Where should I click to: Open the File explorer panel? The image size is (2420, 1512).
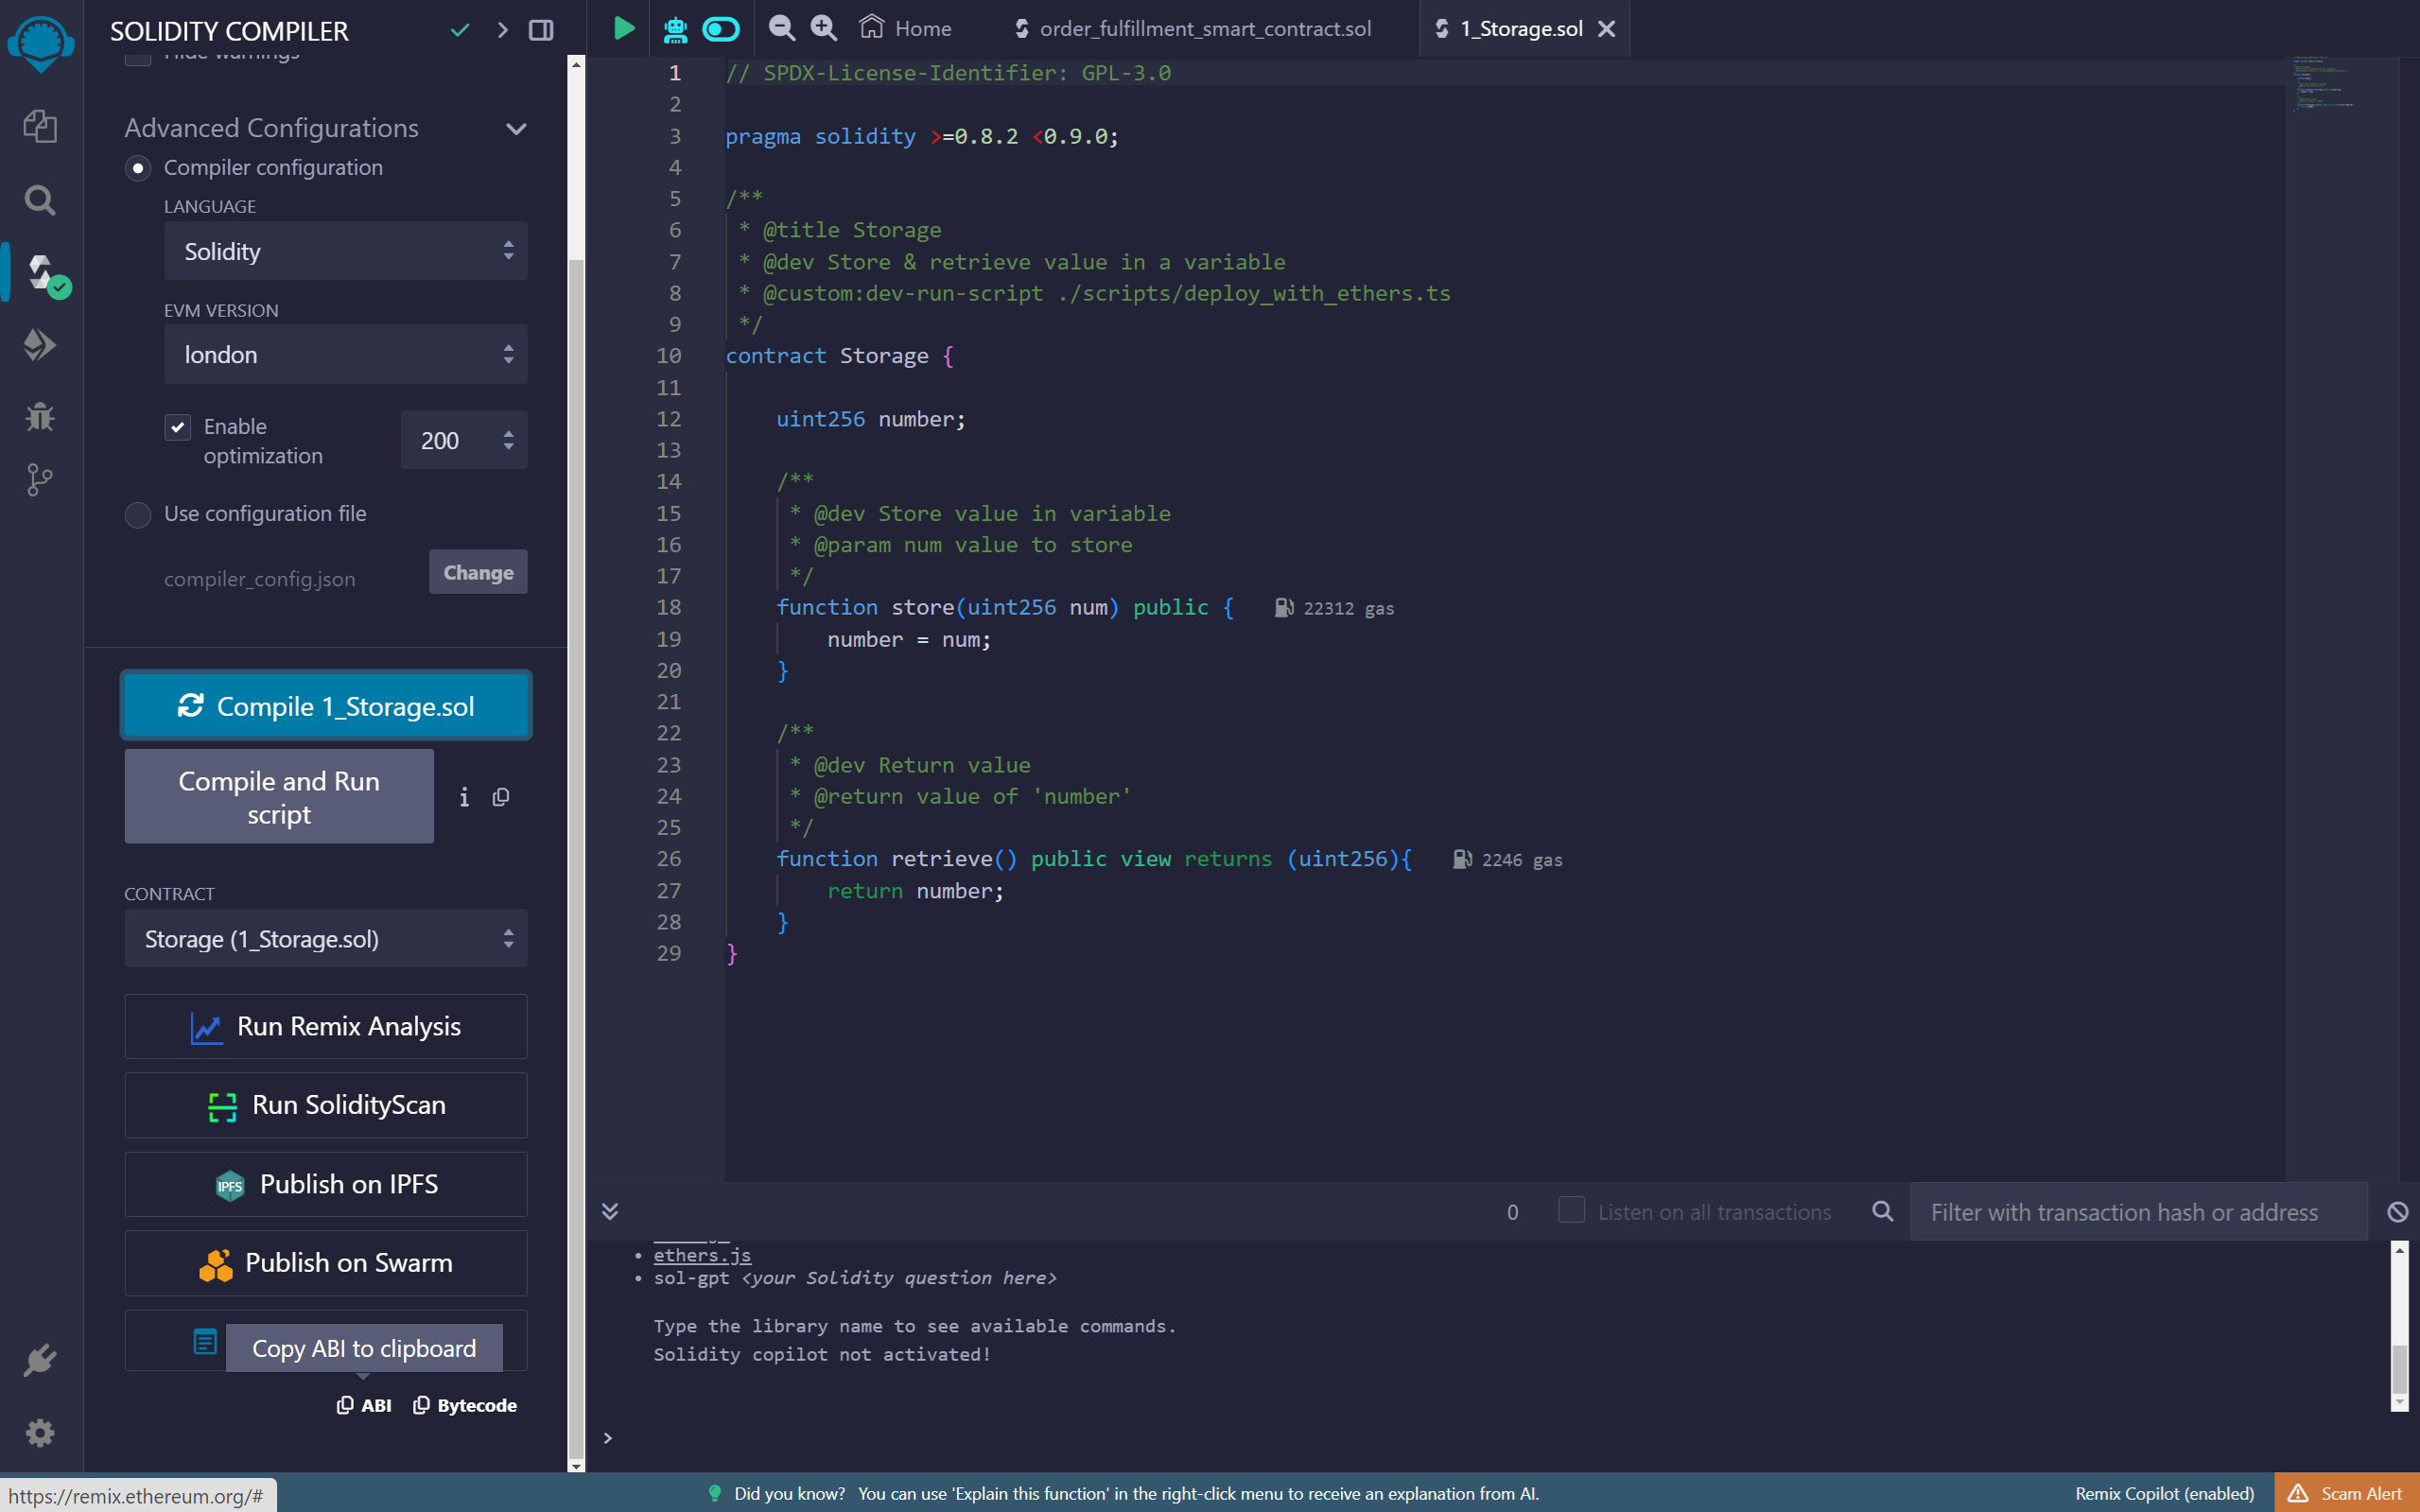tap(40, 126)
